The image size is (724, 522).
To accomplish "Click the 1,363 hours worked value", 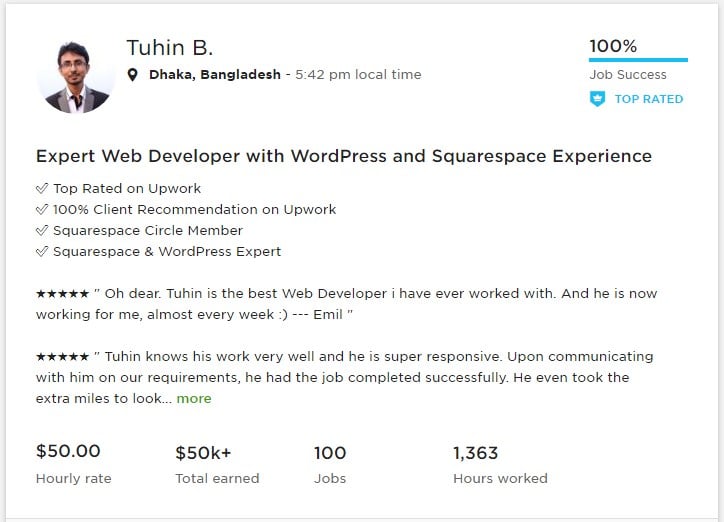I will [475, 453].
